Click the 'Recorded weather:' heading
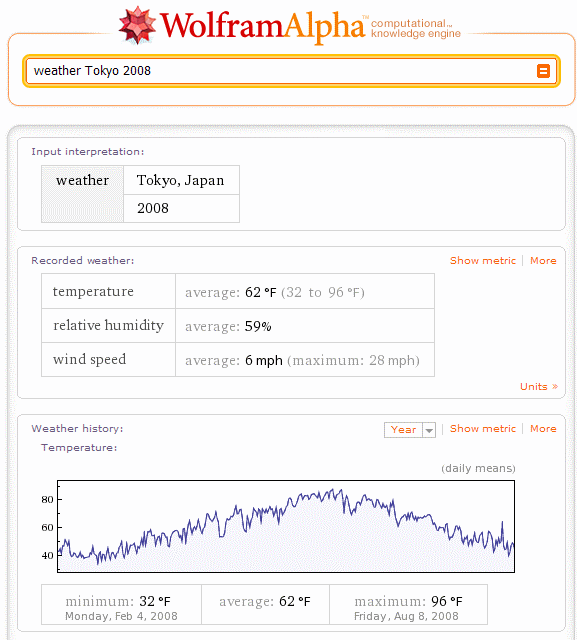 click(82, 260)
